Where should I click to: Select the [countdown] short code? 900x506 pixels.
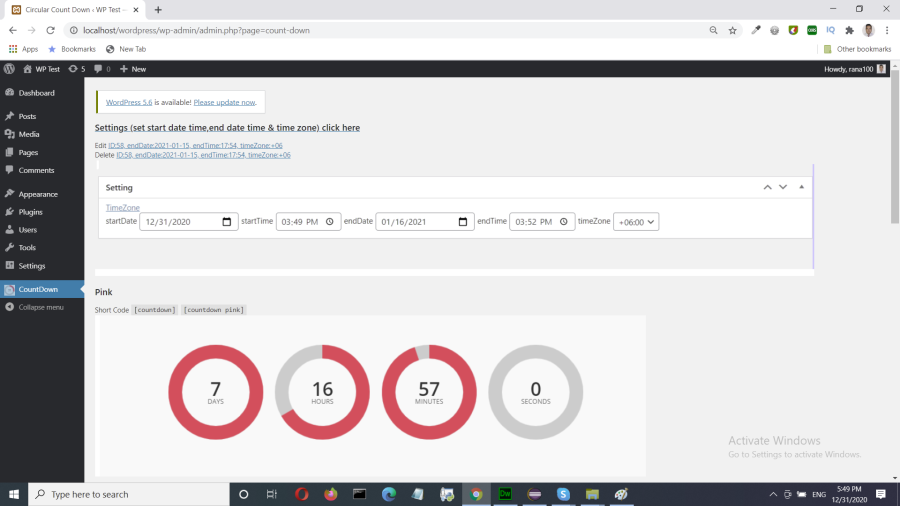tap(154, 310)
